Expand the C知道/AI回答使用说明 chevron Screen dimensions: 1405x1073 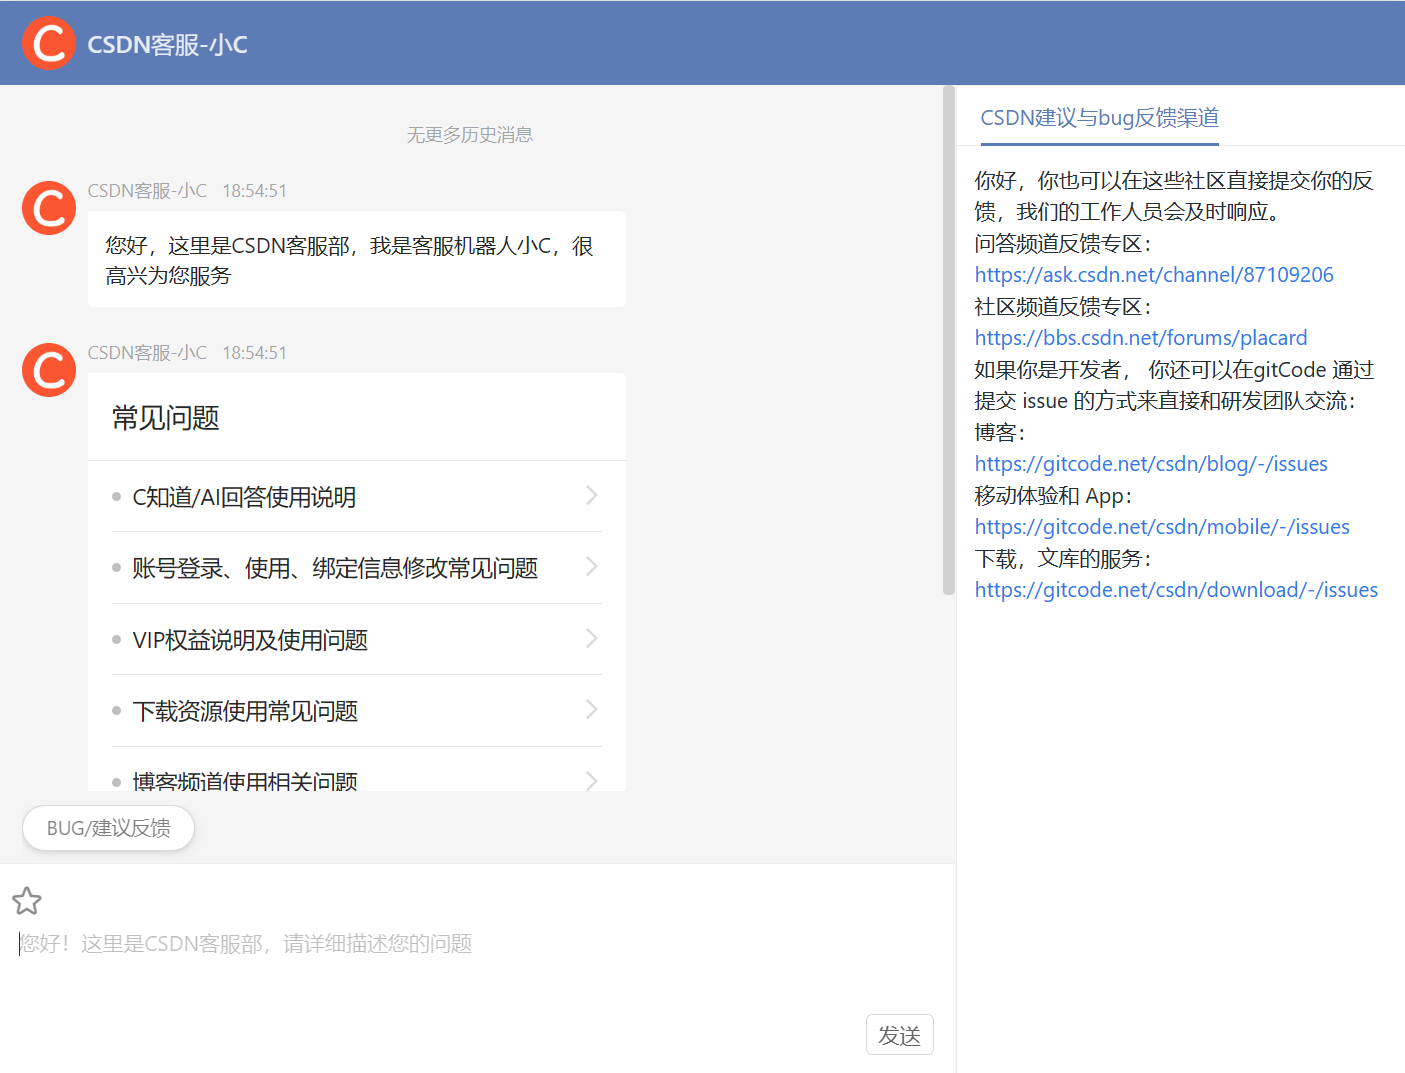592,495
